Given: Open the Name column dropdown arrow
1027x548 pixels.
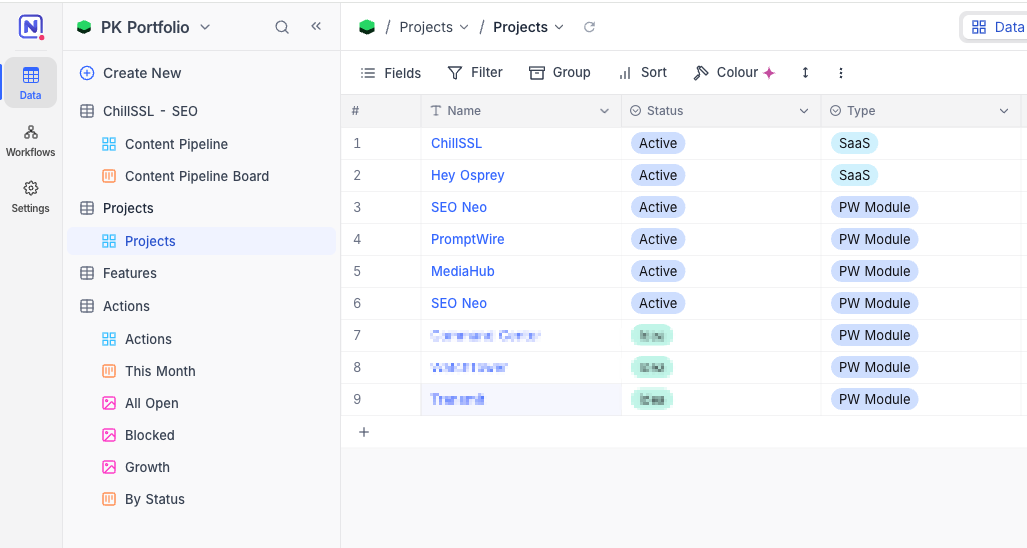Looking at the screenshot, I should (605, 111).
